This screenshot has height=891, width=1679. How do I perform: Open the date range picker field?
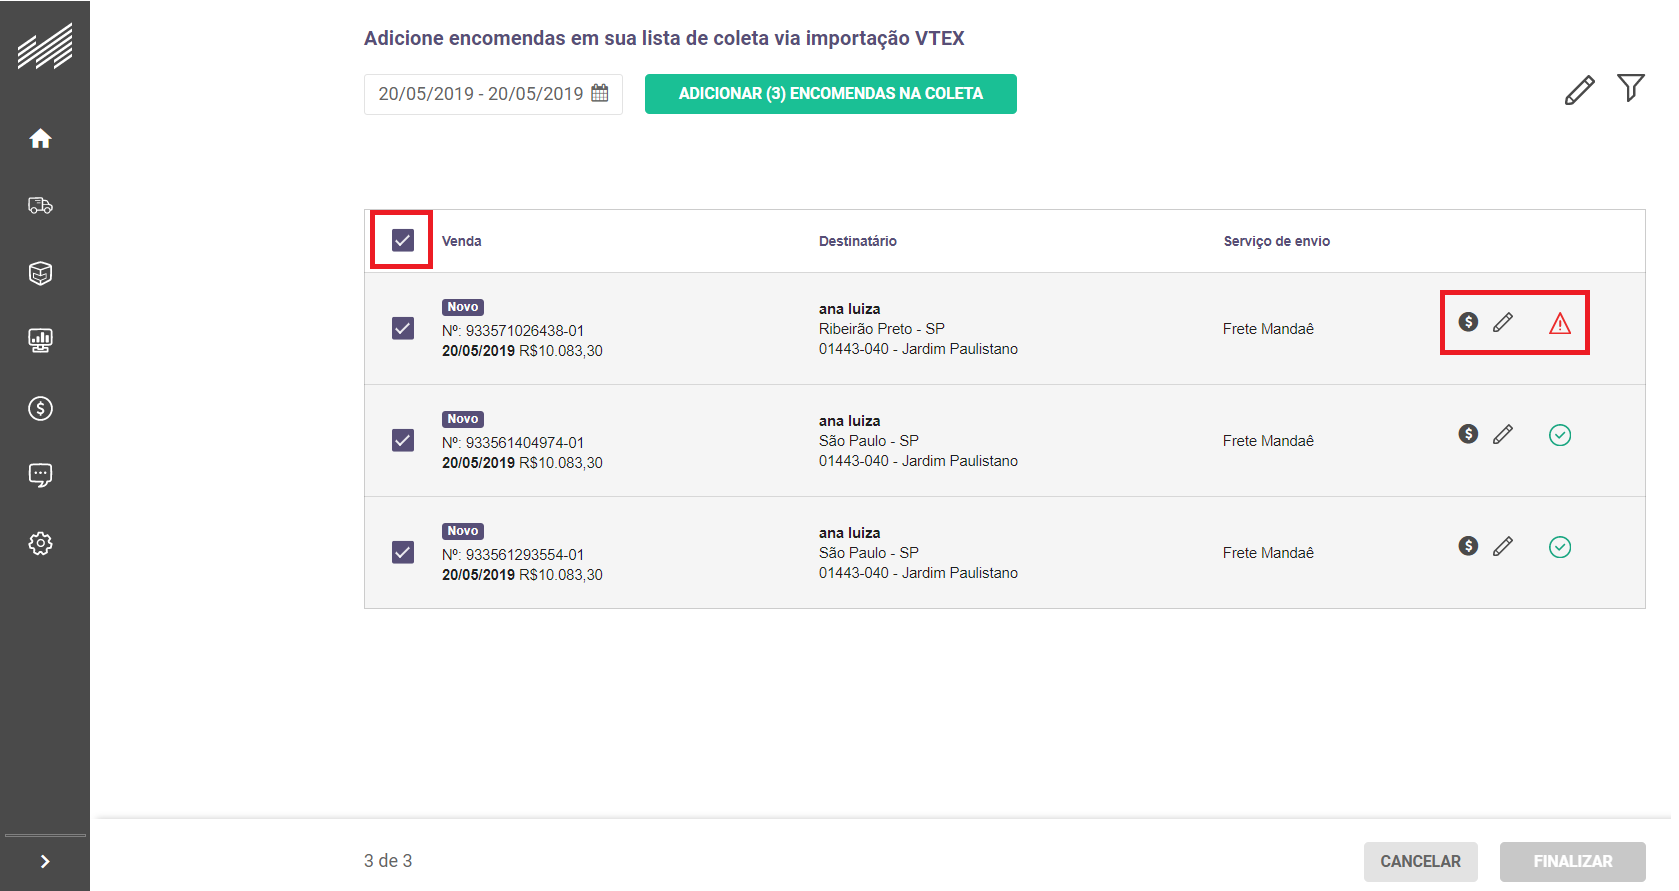[x=492, y=94]
